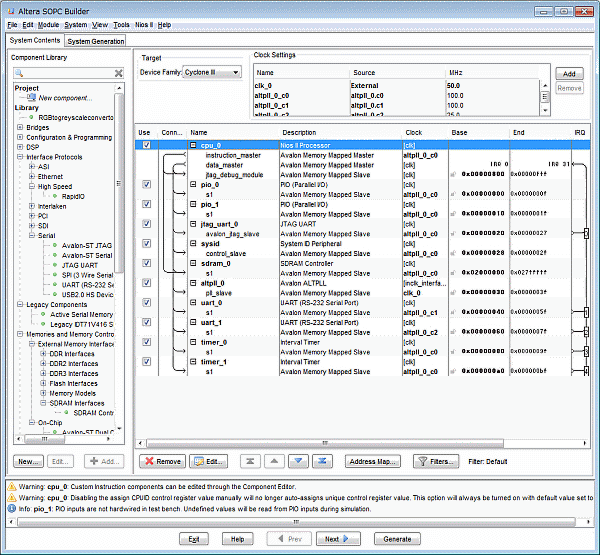Expand the DDR2 Interfaces node

point(43,363)
